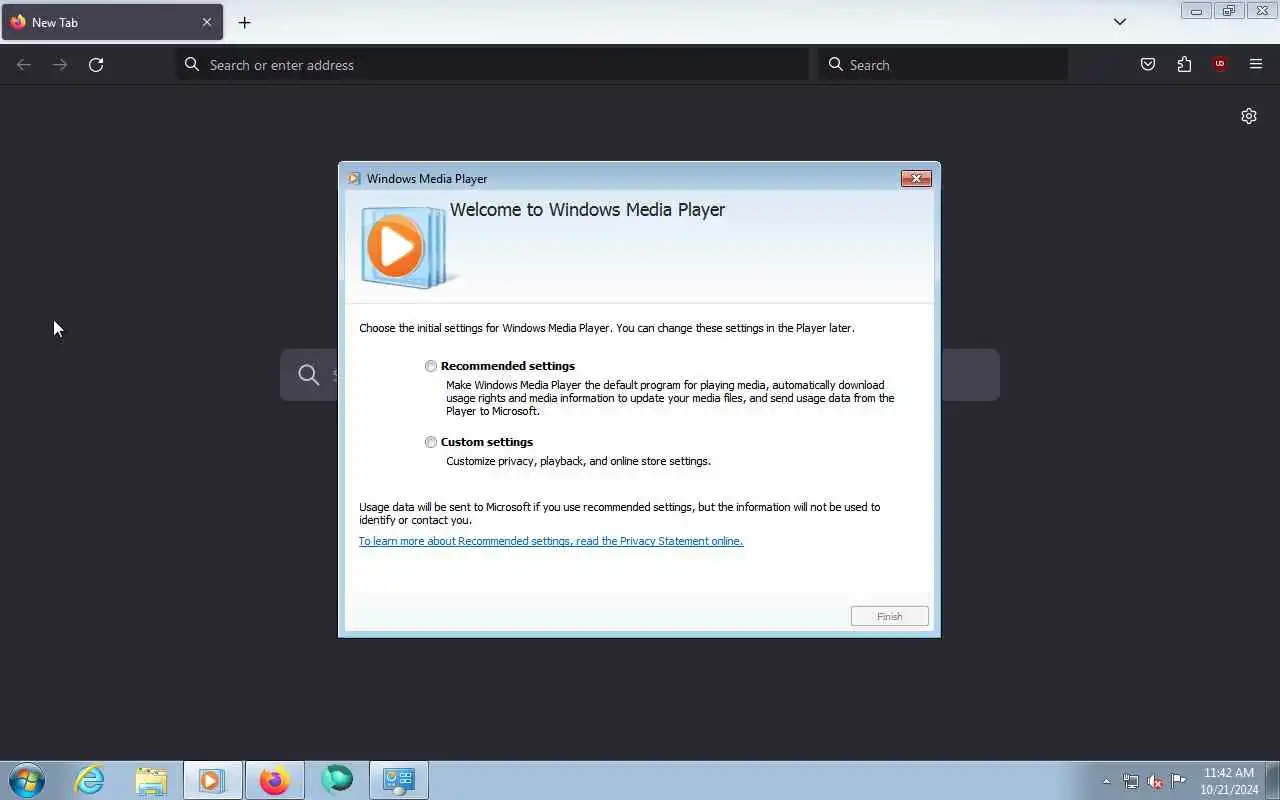Close the New Tab browser tab

click(x=207, y=22)
